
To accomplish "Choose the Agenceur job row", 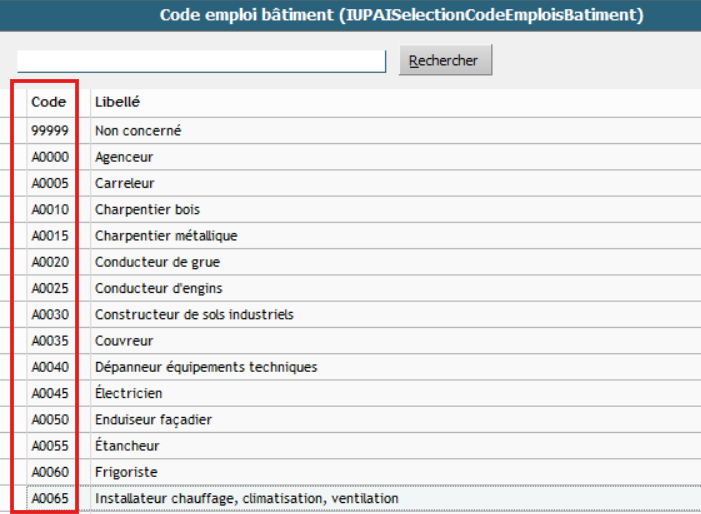I will tap(124, 157).
